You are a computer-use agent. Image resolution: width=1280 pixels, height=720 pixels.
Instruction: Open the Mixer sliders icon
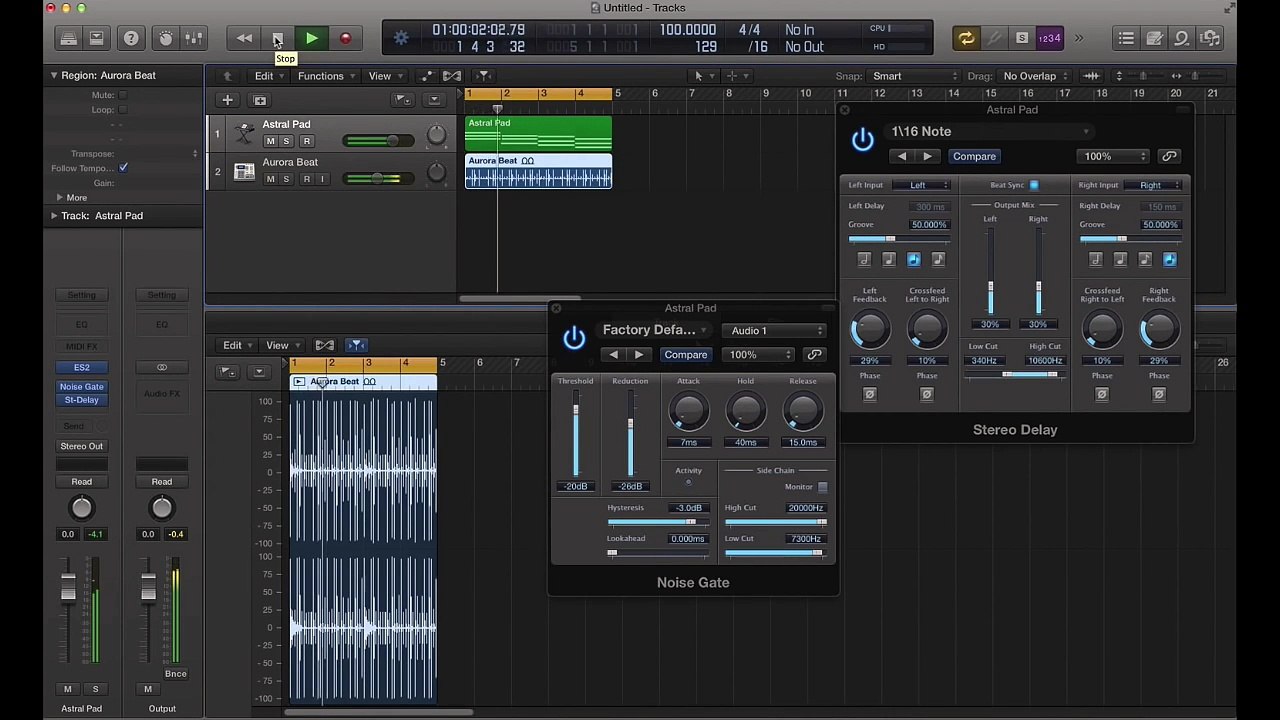194,39
